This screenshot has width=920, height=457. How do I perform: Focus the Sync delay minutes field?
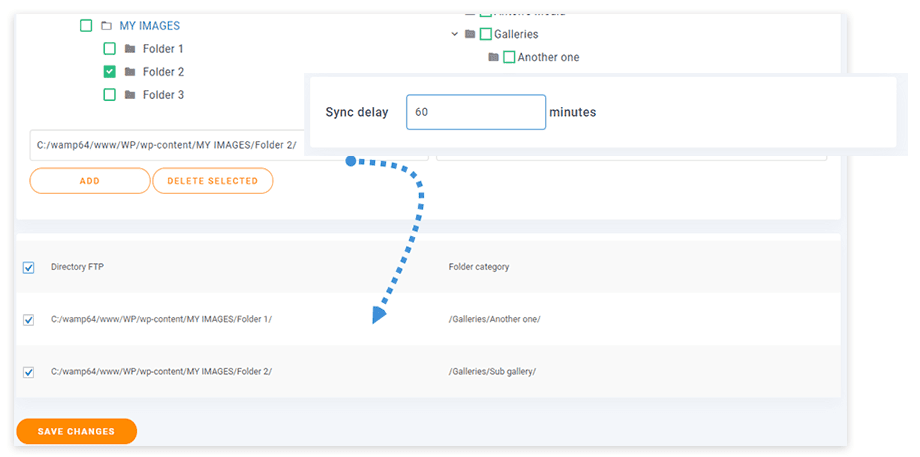tap(475, 112)
